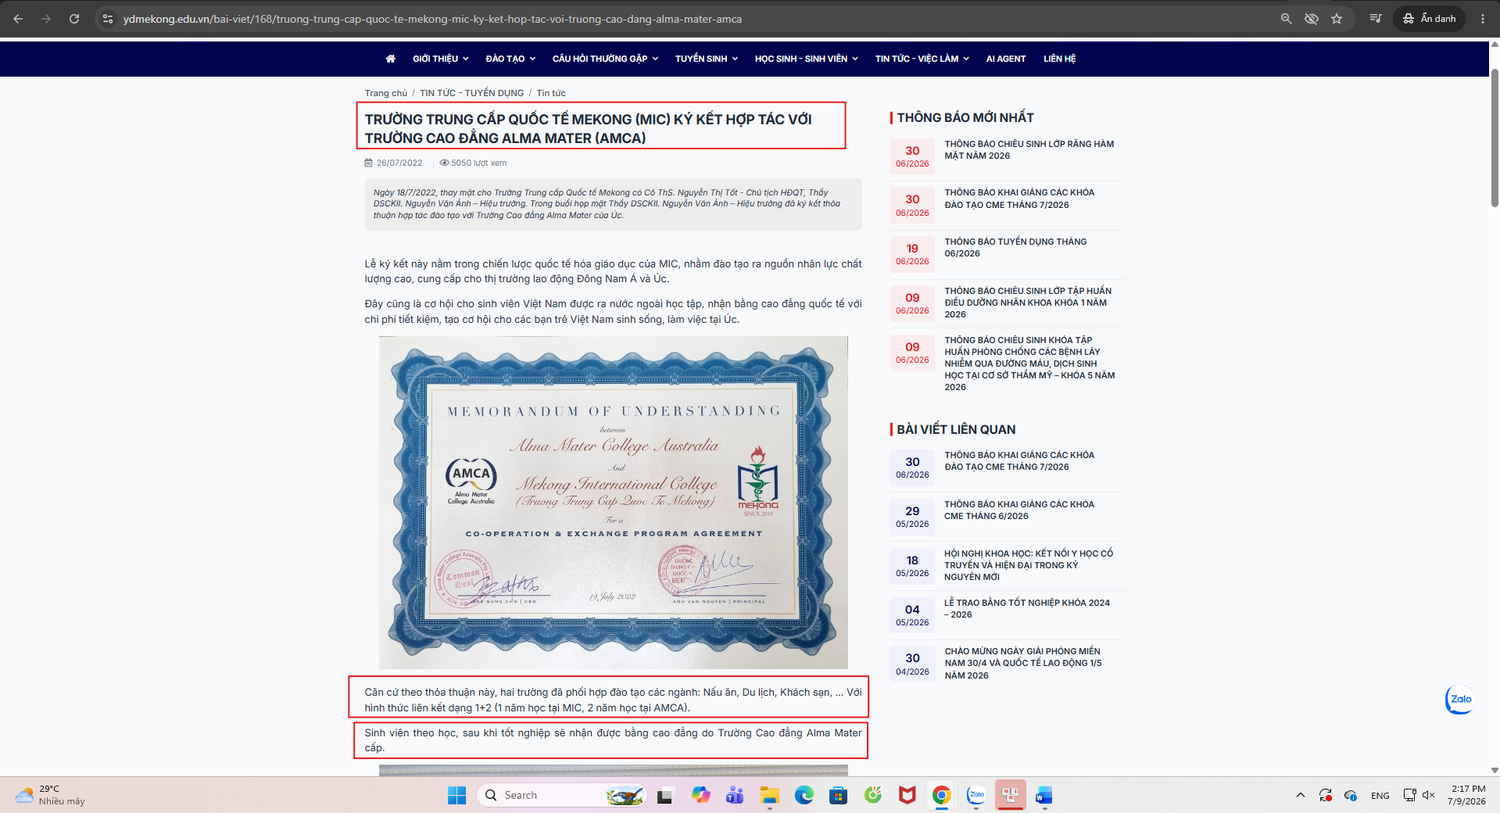The height and width of the screenshot is (813, 1500).
Task: Open the Chrome three-dot menu
Action: (1483, 19)
